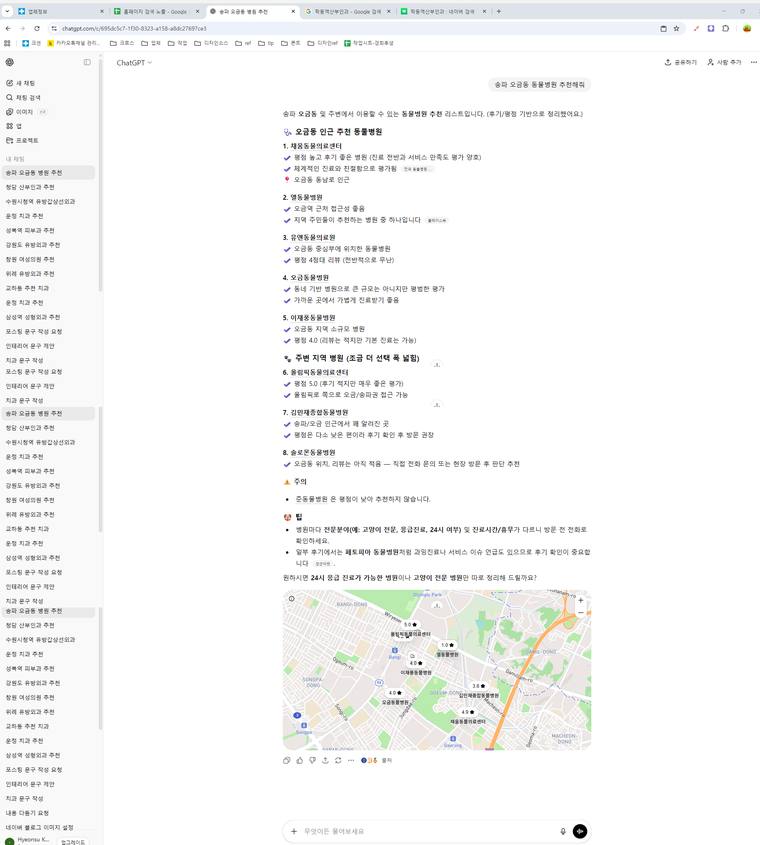Give the response a thumbs up

pyautogui.click(x=300, y=760)
